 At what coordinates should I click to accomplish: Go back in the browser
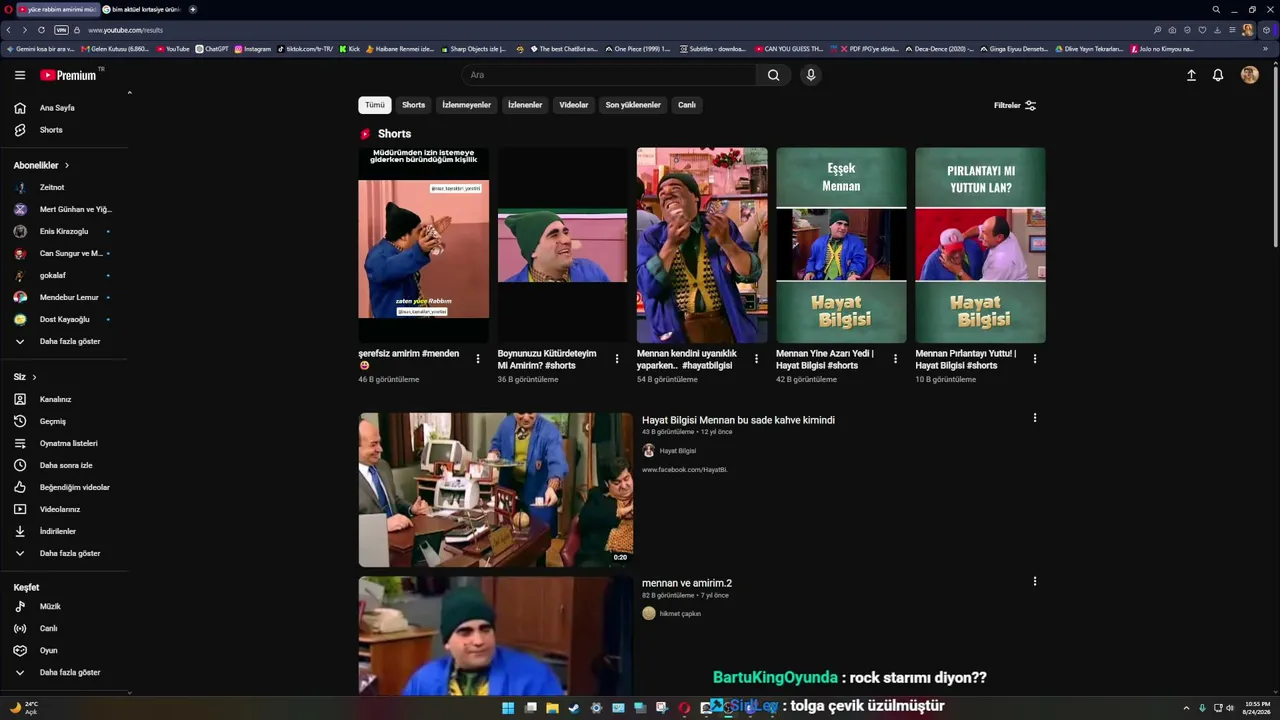click(x=10, y=30)
